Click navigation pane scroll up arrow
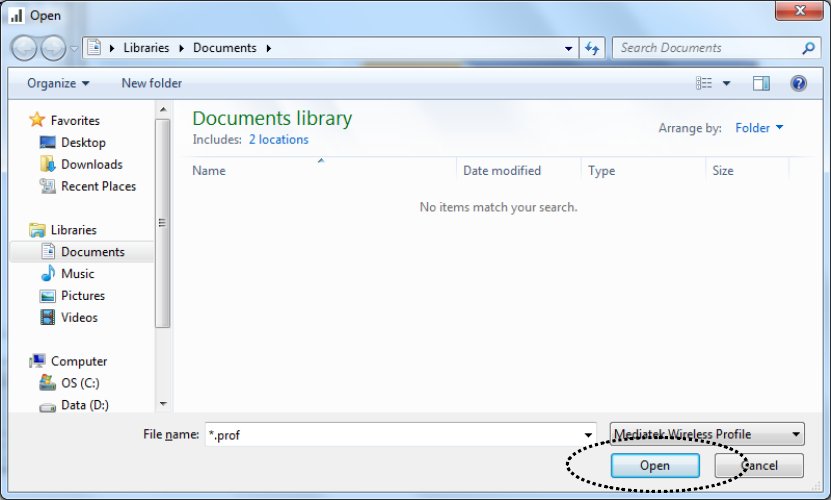Image resolution: width=831 pixels, height=500 pixels. 163,109
